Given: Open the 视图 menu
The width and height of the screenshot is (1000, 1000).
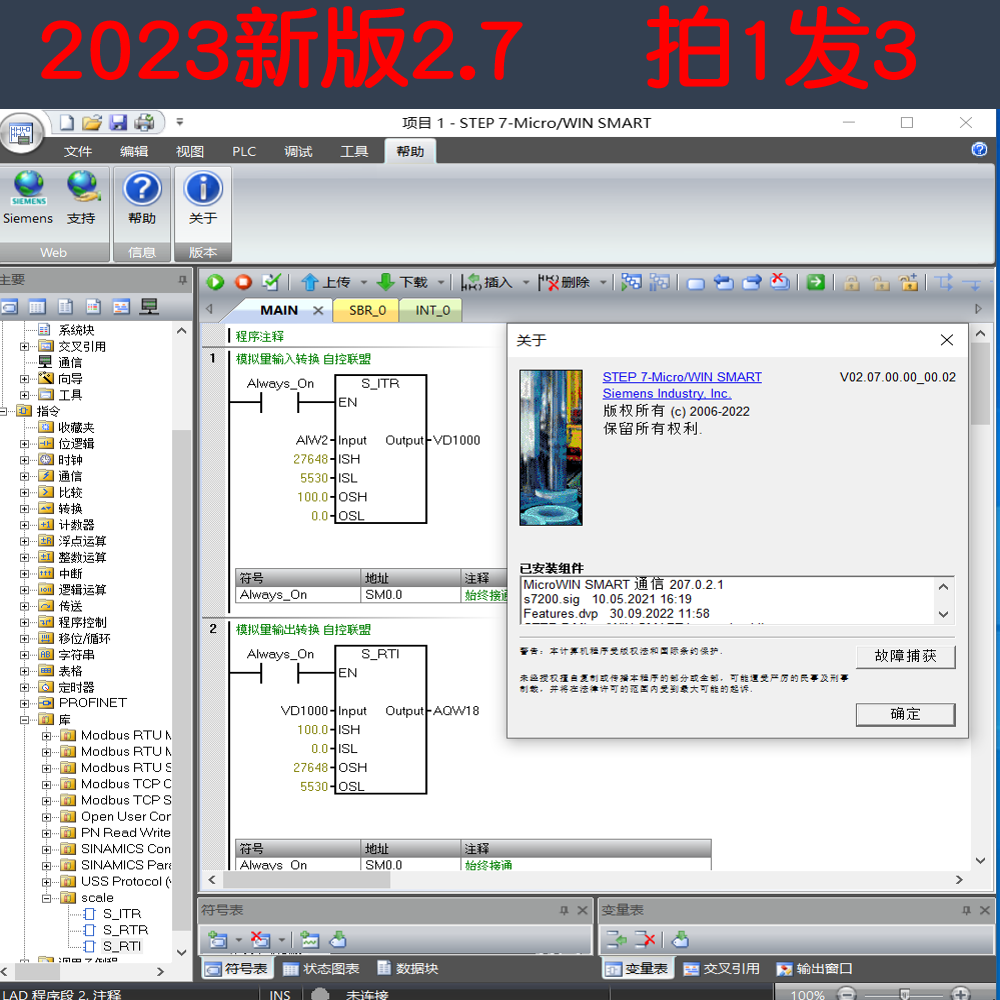Looking at the screenshot, I should [x=190, y=151].
